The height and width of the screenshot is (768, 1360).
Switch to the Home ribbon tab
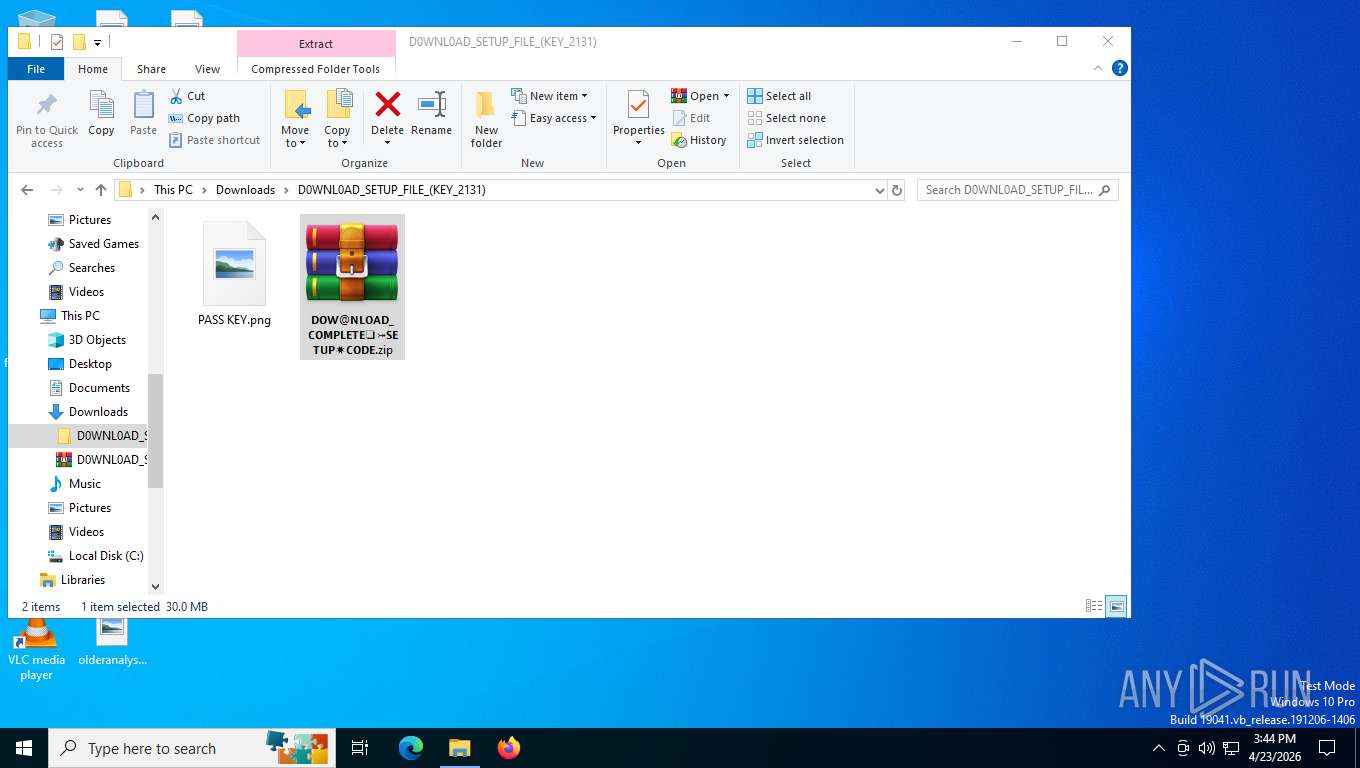pos(93,69)
